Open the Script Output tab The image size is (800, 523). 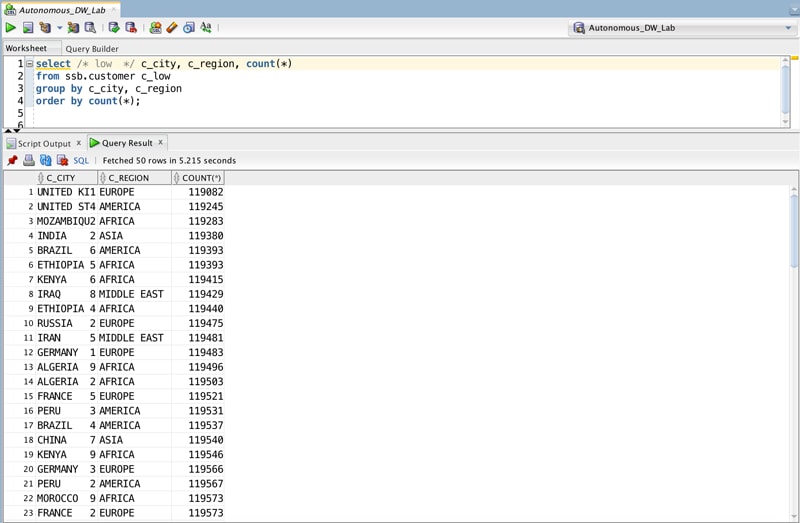click(x=44, y=143)
